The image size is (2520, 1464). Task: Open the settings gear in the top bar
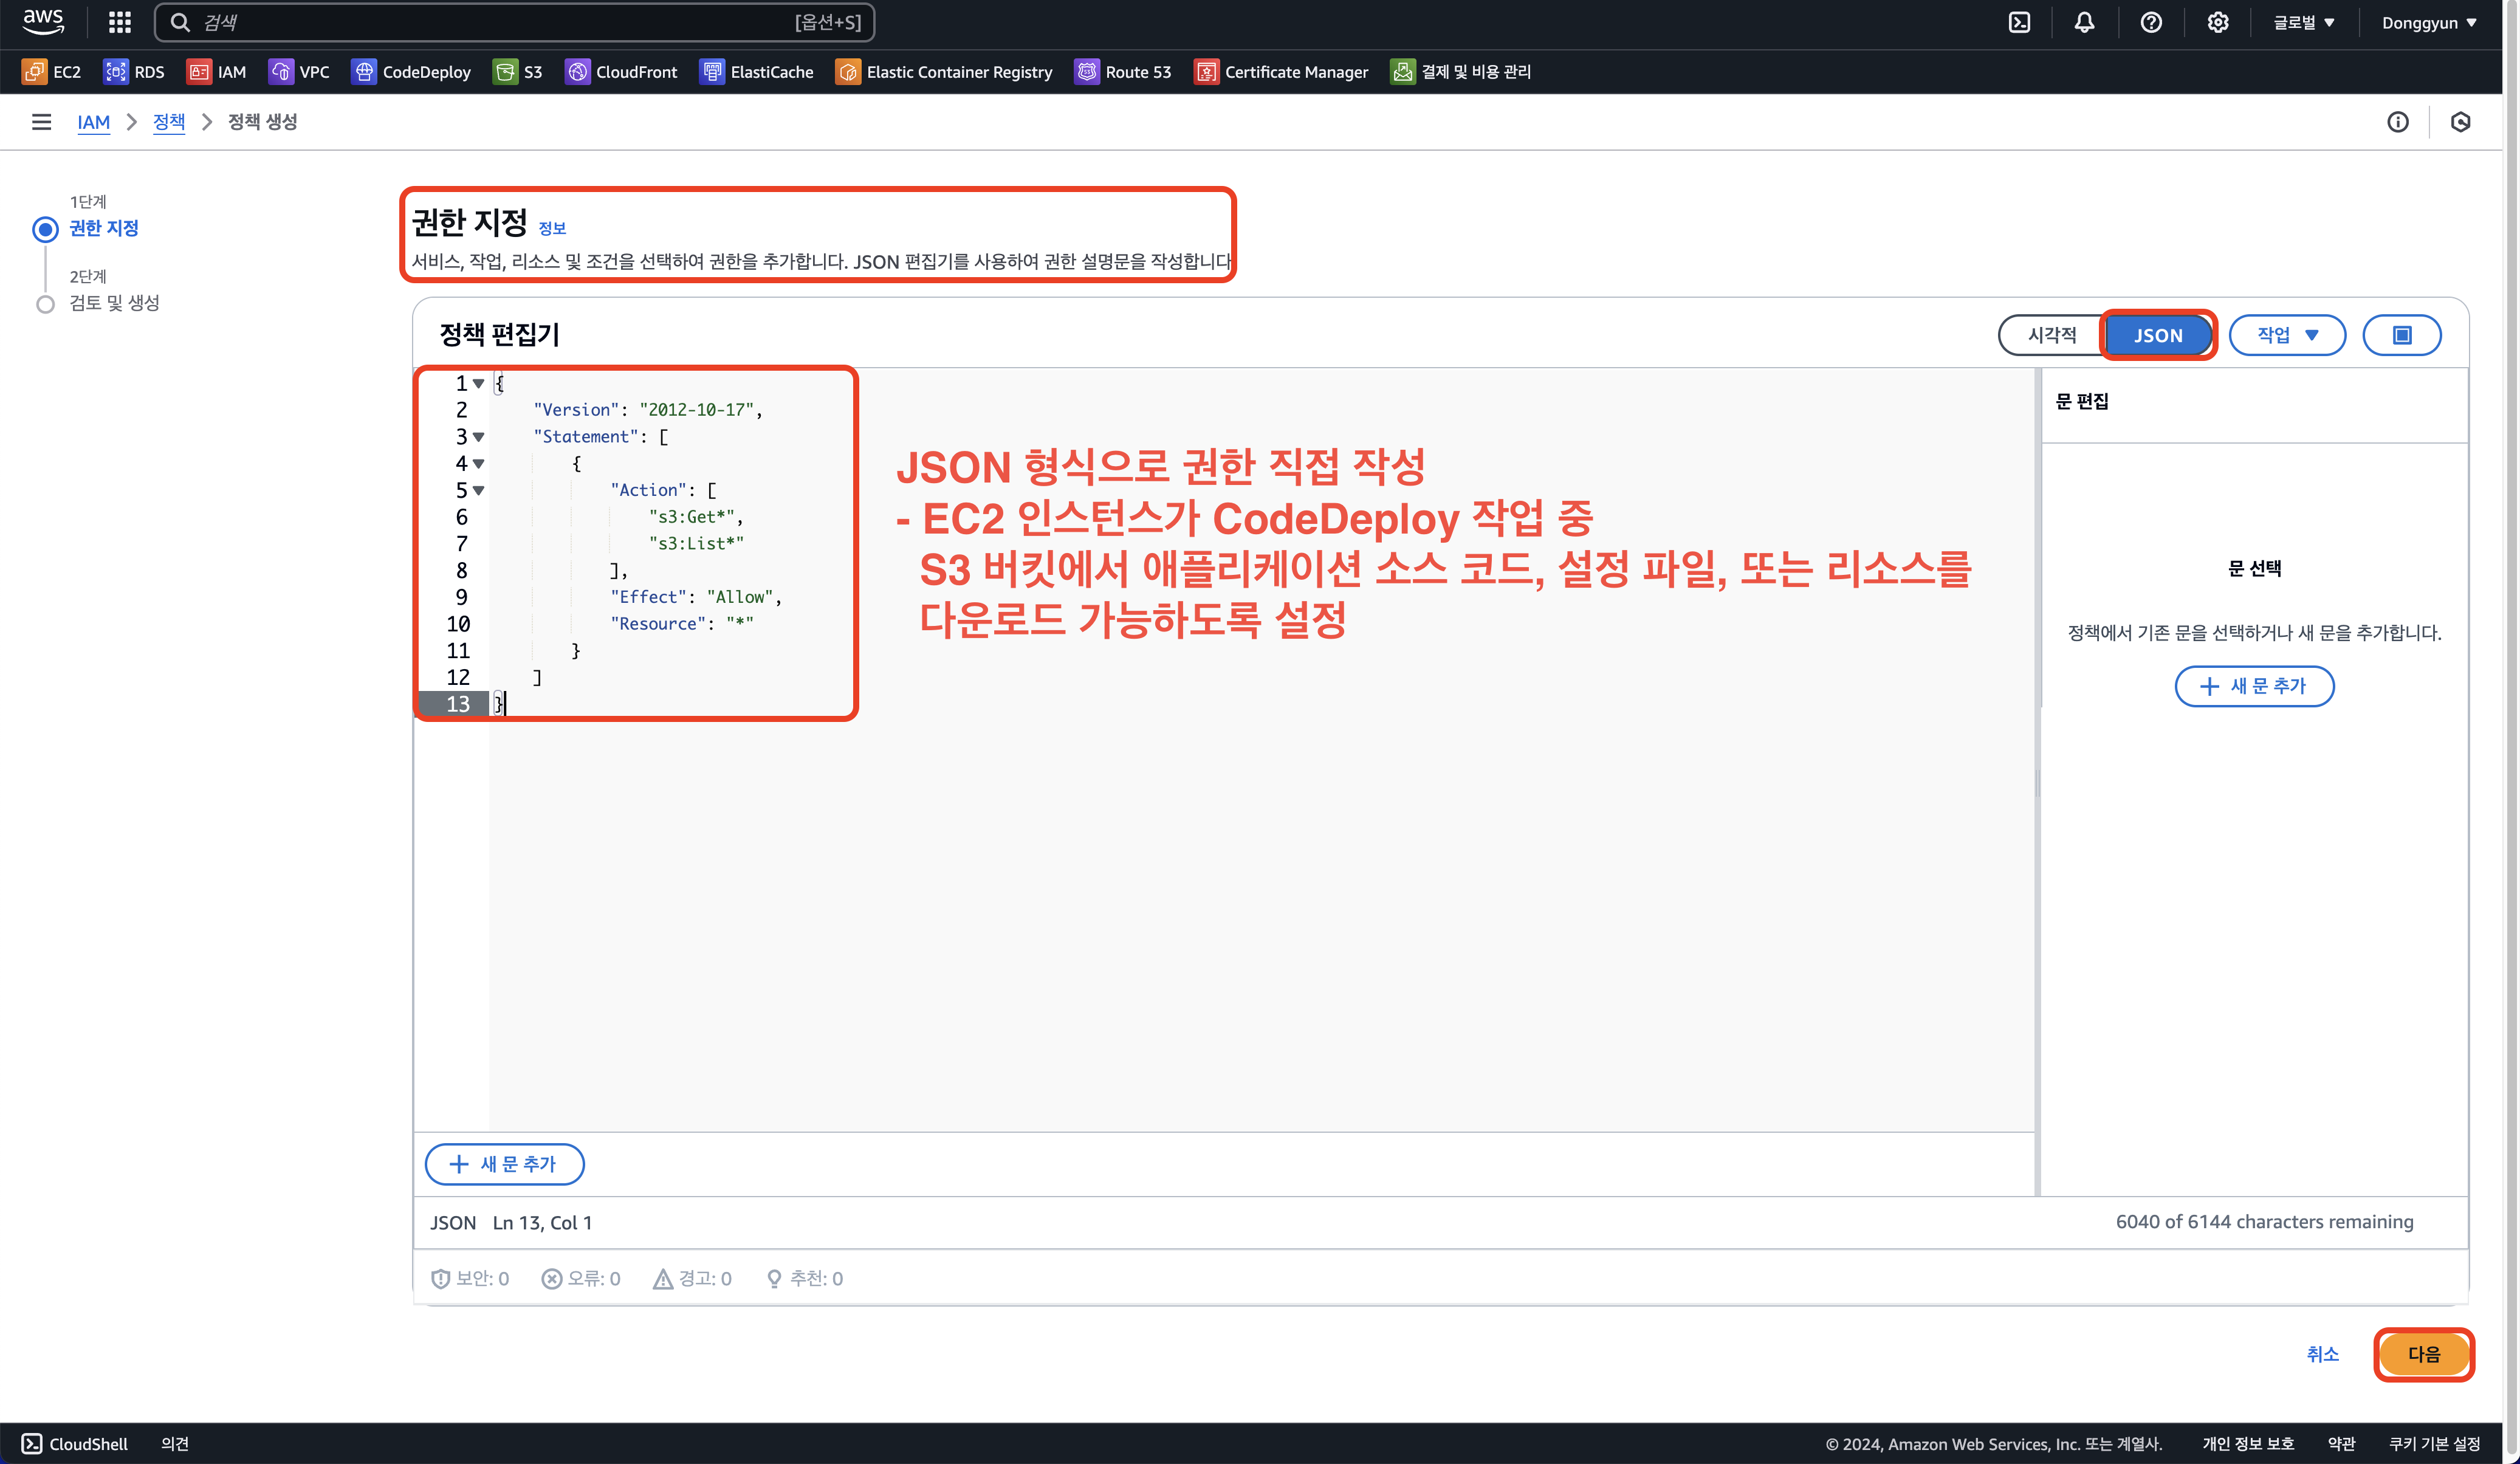[2217, 22]
